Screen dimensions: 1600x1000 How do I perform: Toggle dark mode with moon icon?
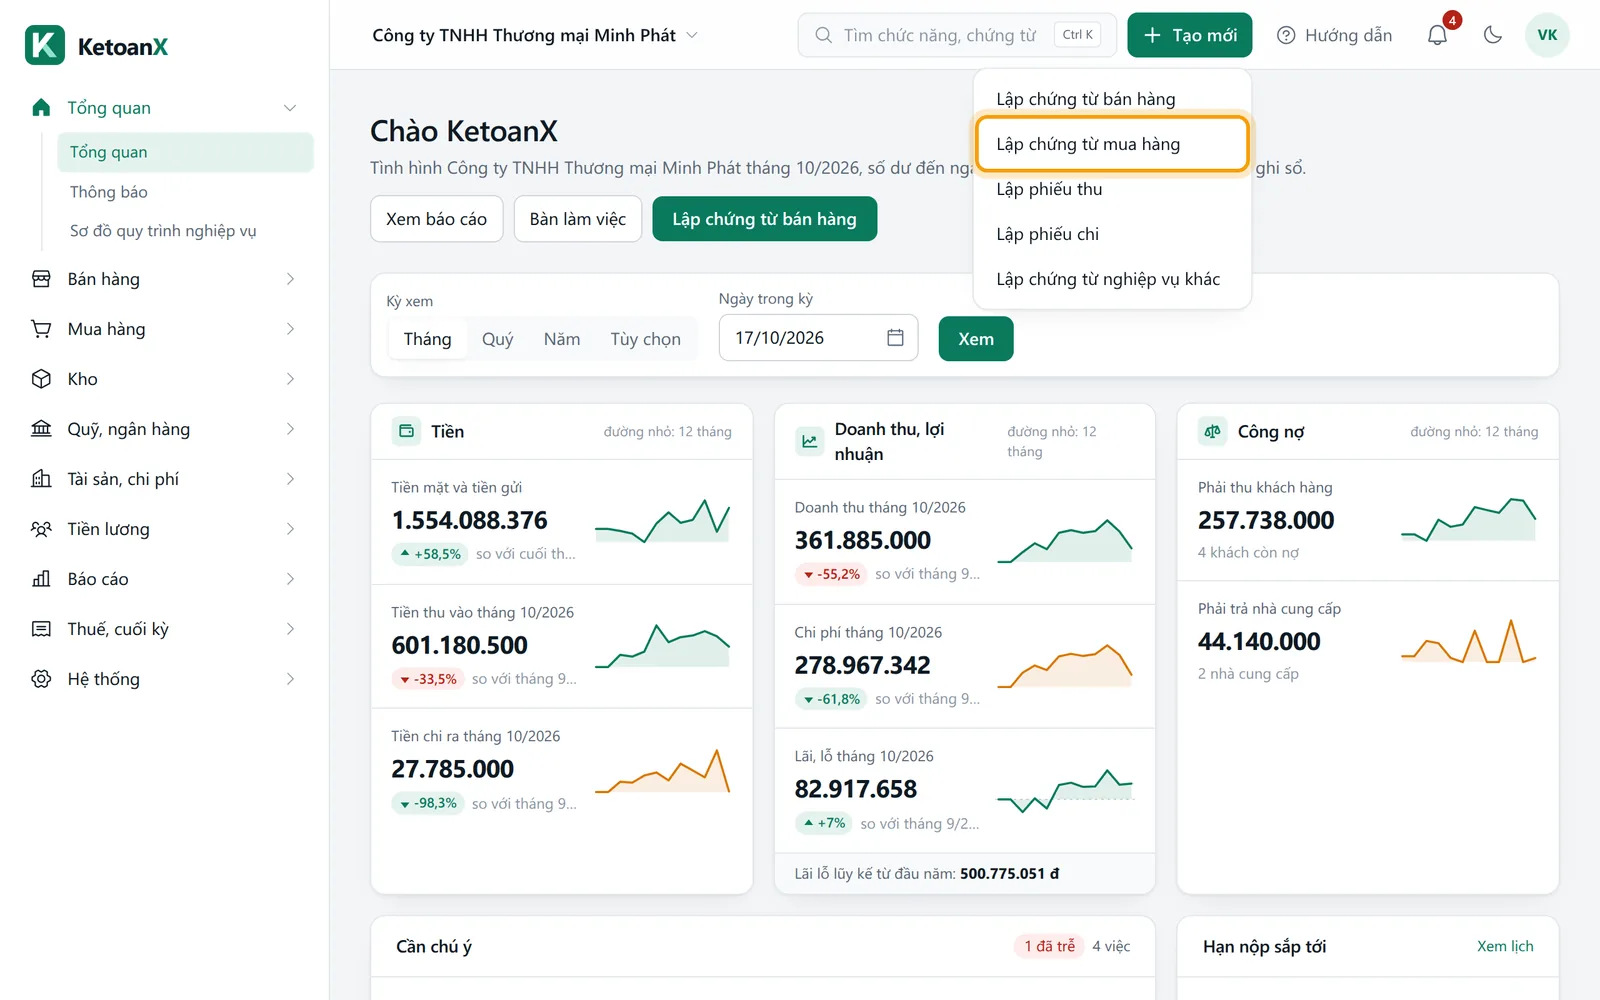point(1493,35)
